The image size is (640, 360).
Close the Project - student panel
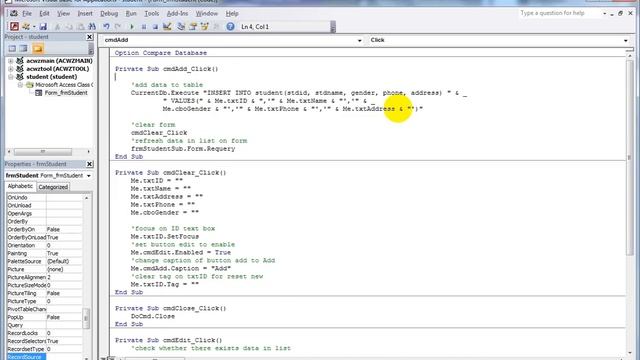[89, 37]
